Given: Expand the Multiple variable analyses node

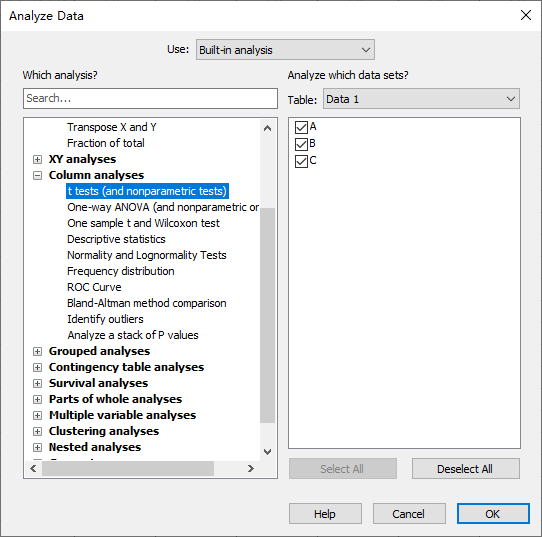Looking at the screenshot, I should 37,415.
